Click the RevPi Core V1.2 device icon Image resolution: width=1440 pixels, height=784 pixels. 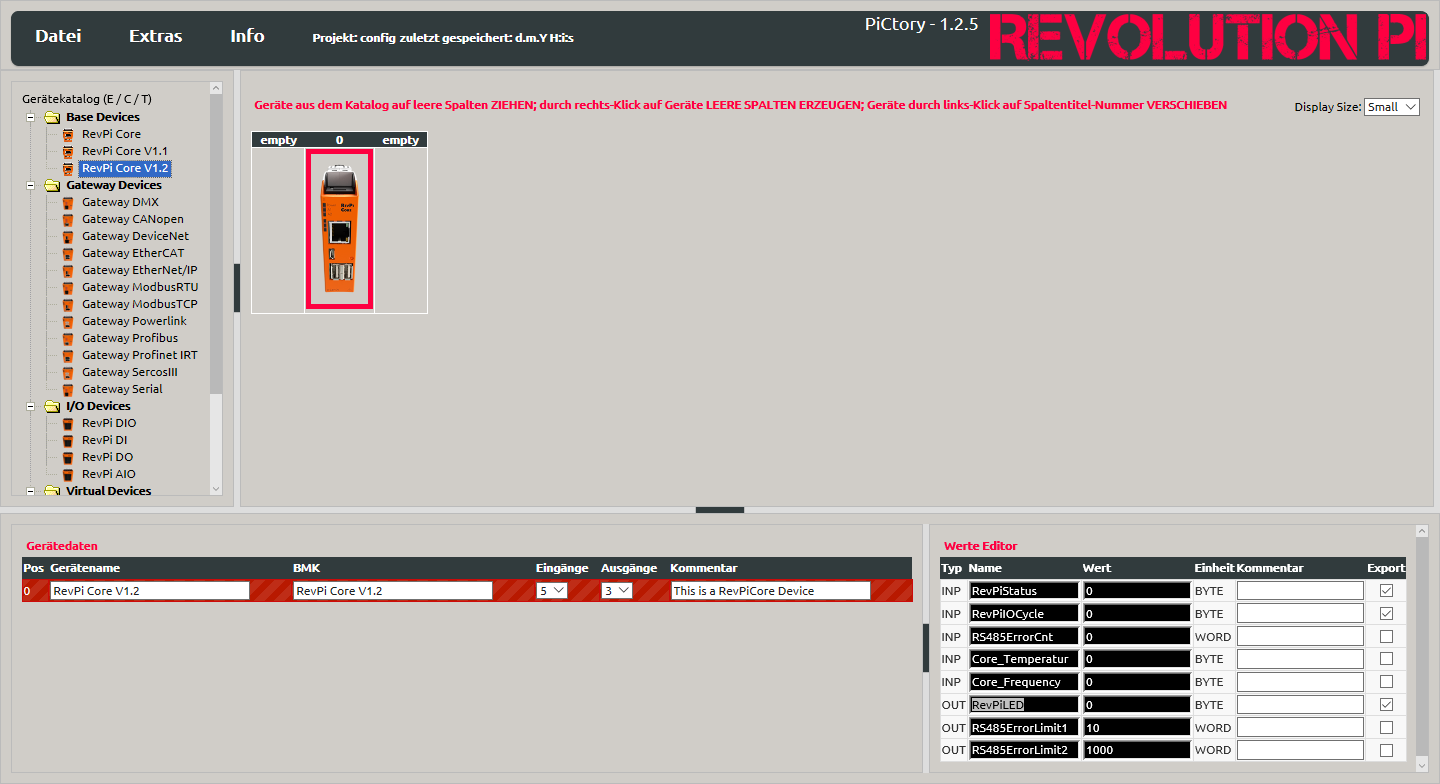point(68,168)
